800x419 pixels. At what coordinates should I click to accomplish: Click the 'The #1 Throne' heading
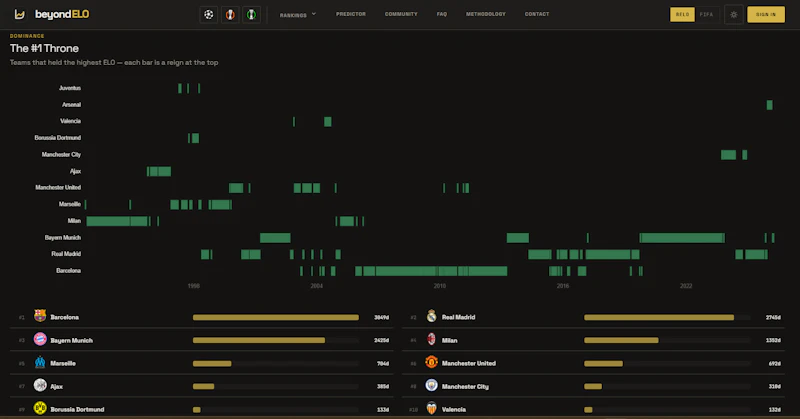coord(44,48)
